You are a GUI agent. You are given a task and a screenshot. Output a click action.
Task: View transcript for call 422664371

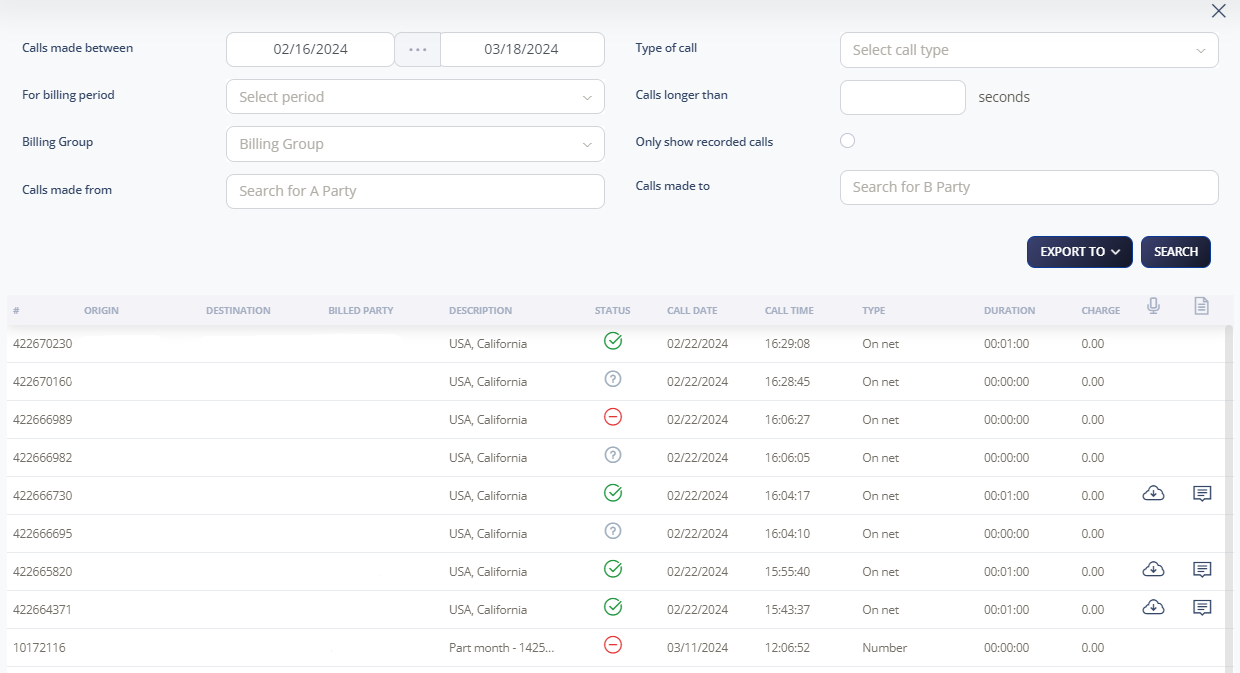coord(1202,608)
